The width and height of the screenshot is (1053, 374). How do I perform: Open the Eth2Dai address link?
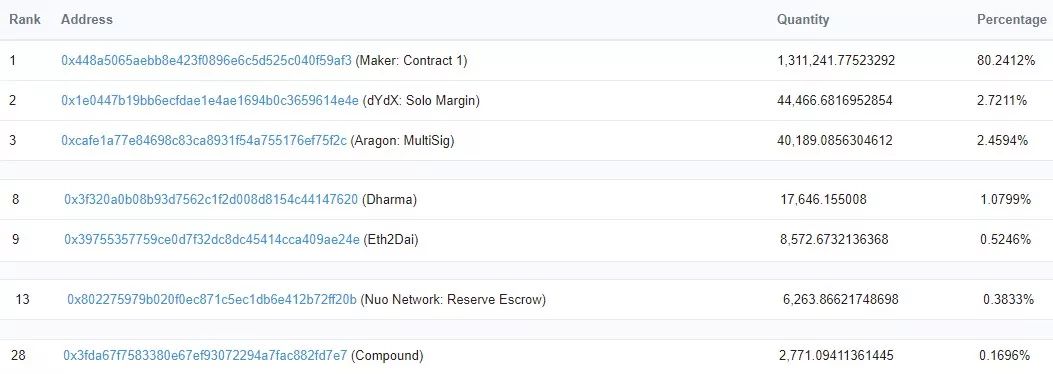tap(212, 240)
